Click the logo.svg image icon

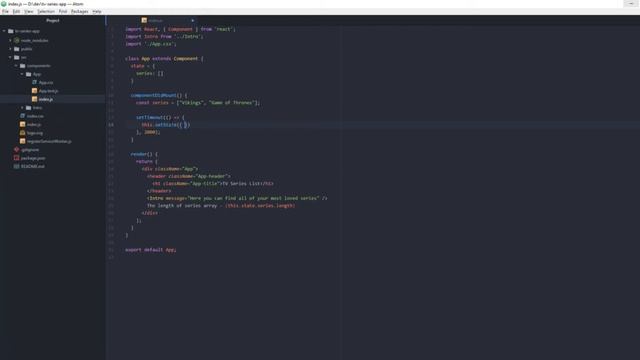(22, 133)
